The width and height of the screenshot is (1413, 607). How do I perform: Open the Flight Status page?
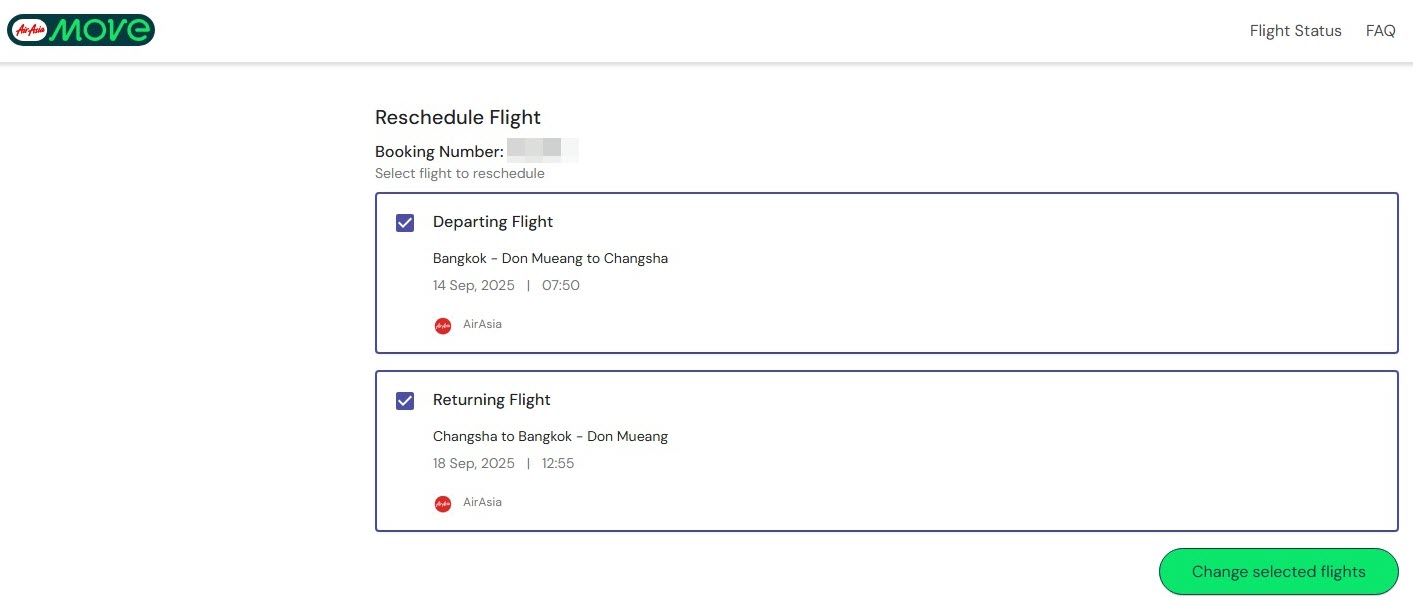tap(1295, 31)
